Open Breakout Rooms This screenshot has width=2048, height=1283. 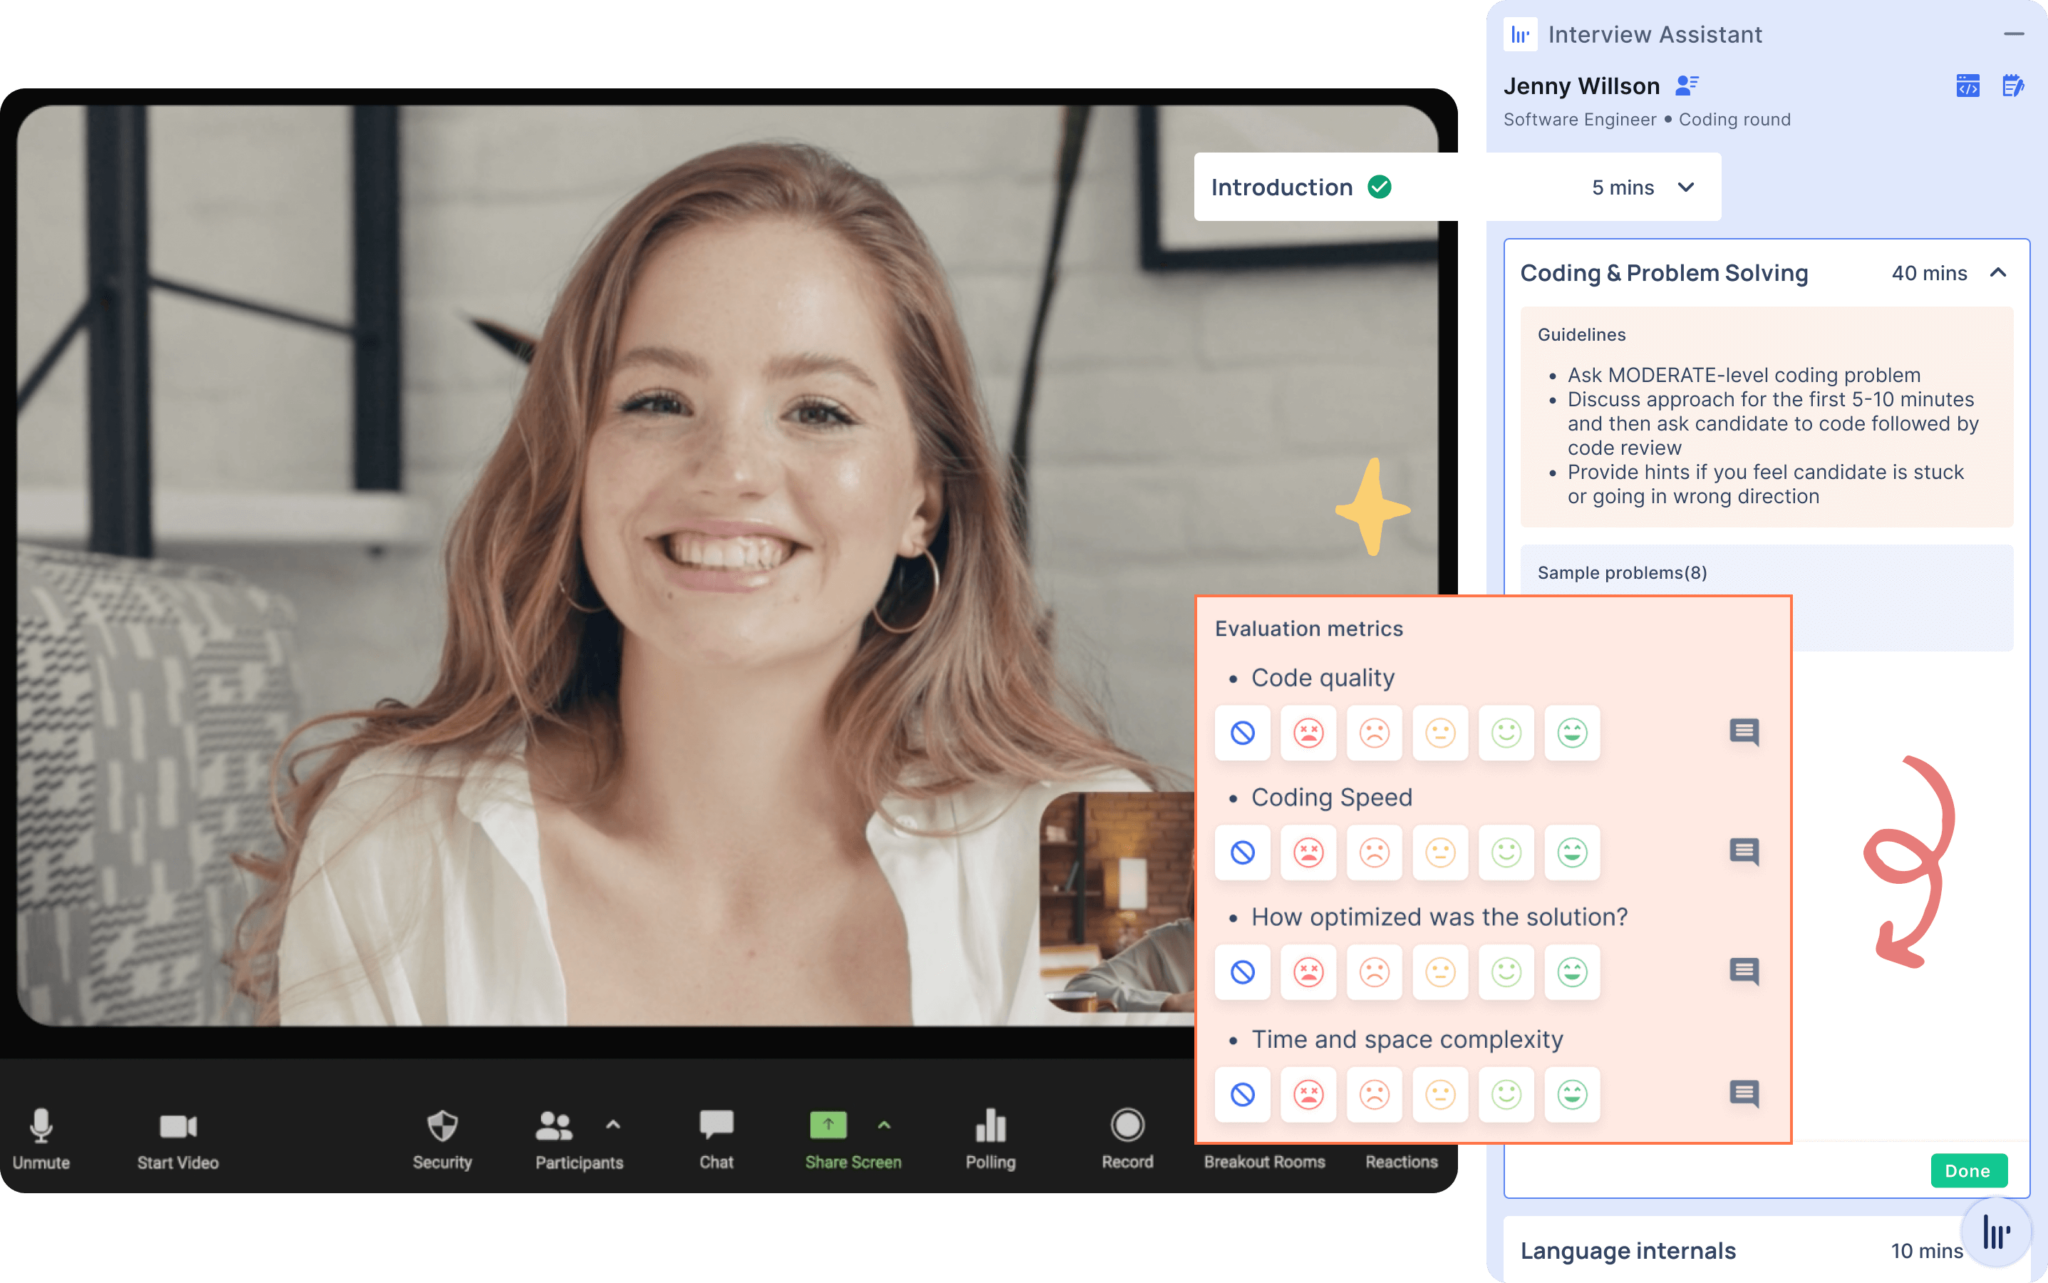[1264, 1162]
